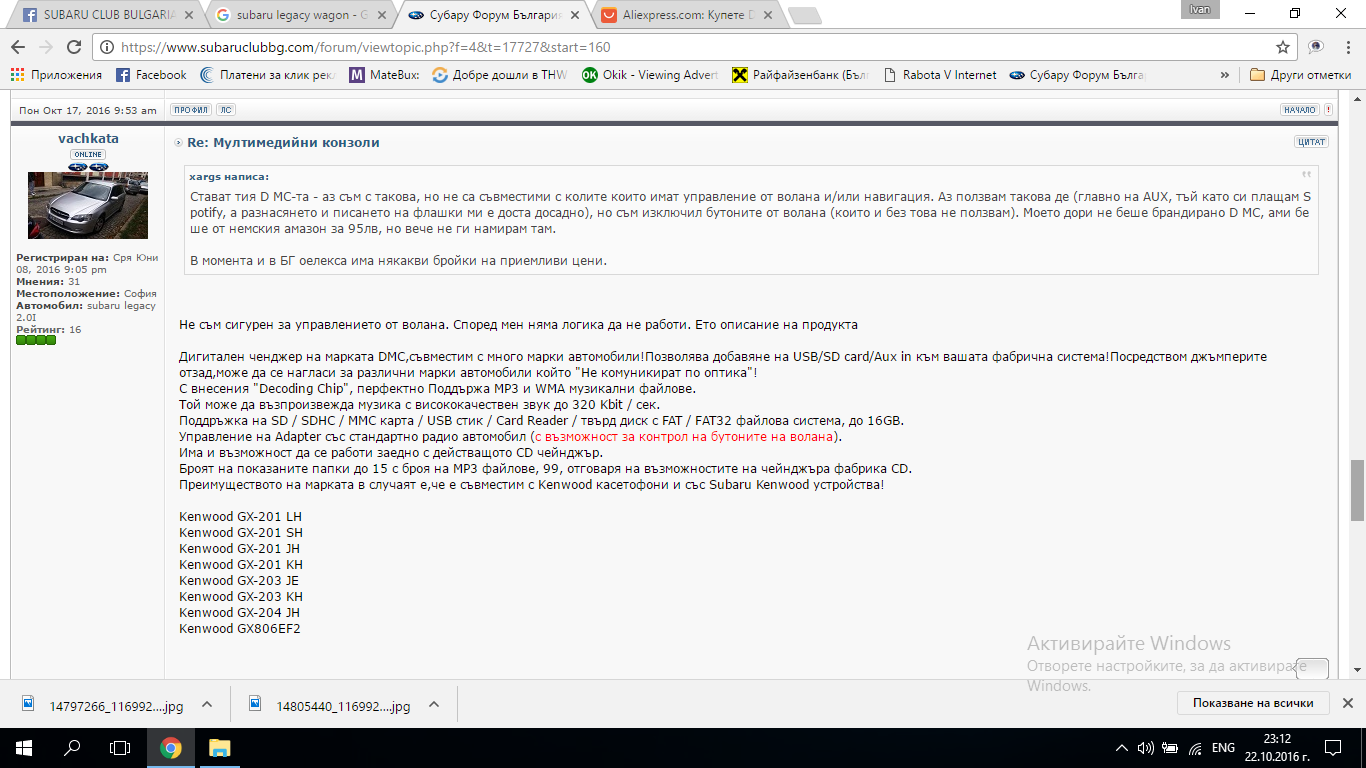Viewport: 1366px width, 768px height.
Task: Bookmark this page with star icon
Action: tap(1283, 47)
